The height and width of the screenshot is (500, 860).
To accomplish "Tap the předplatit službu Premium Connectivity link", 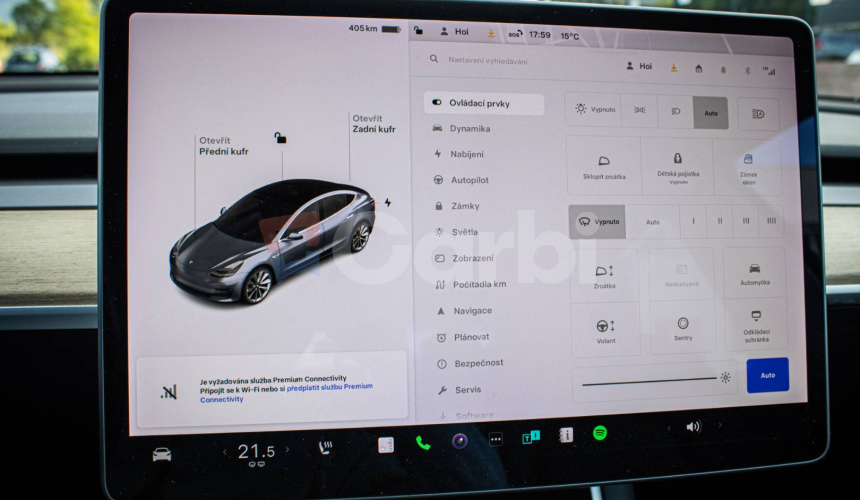I will click(x=329, y=386).
